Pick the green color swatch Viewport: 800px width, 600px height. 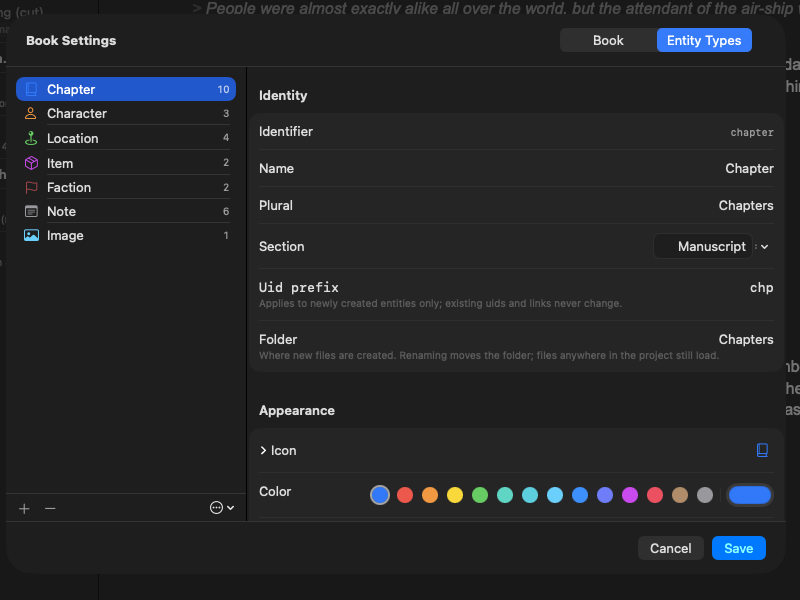(480, 495)
